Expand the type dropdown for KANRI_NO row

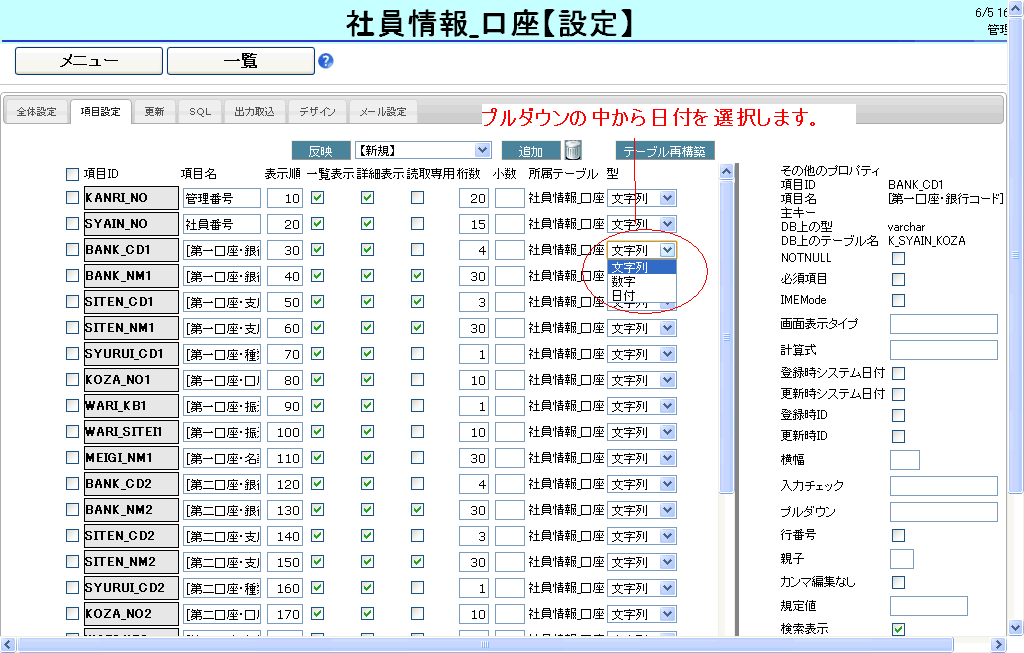tap(667, 198)
